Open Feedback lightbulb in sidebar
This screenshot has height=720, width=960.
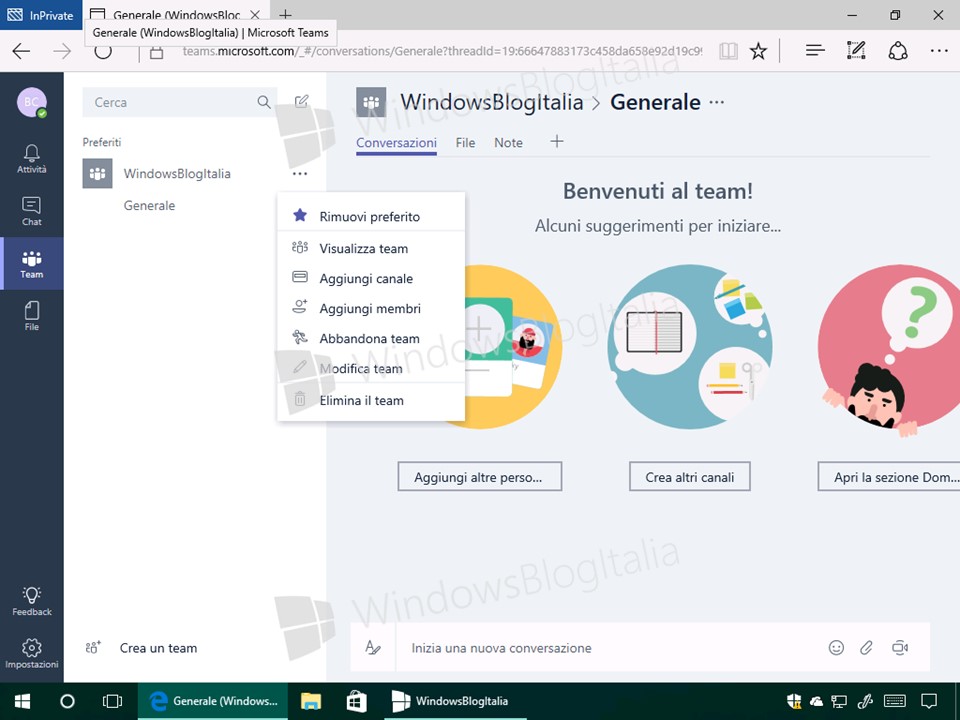point(31,601)
